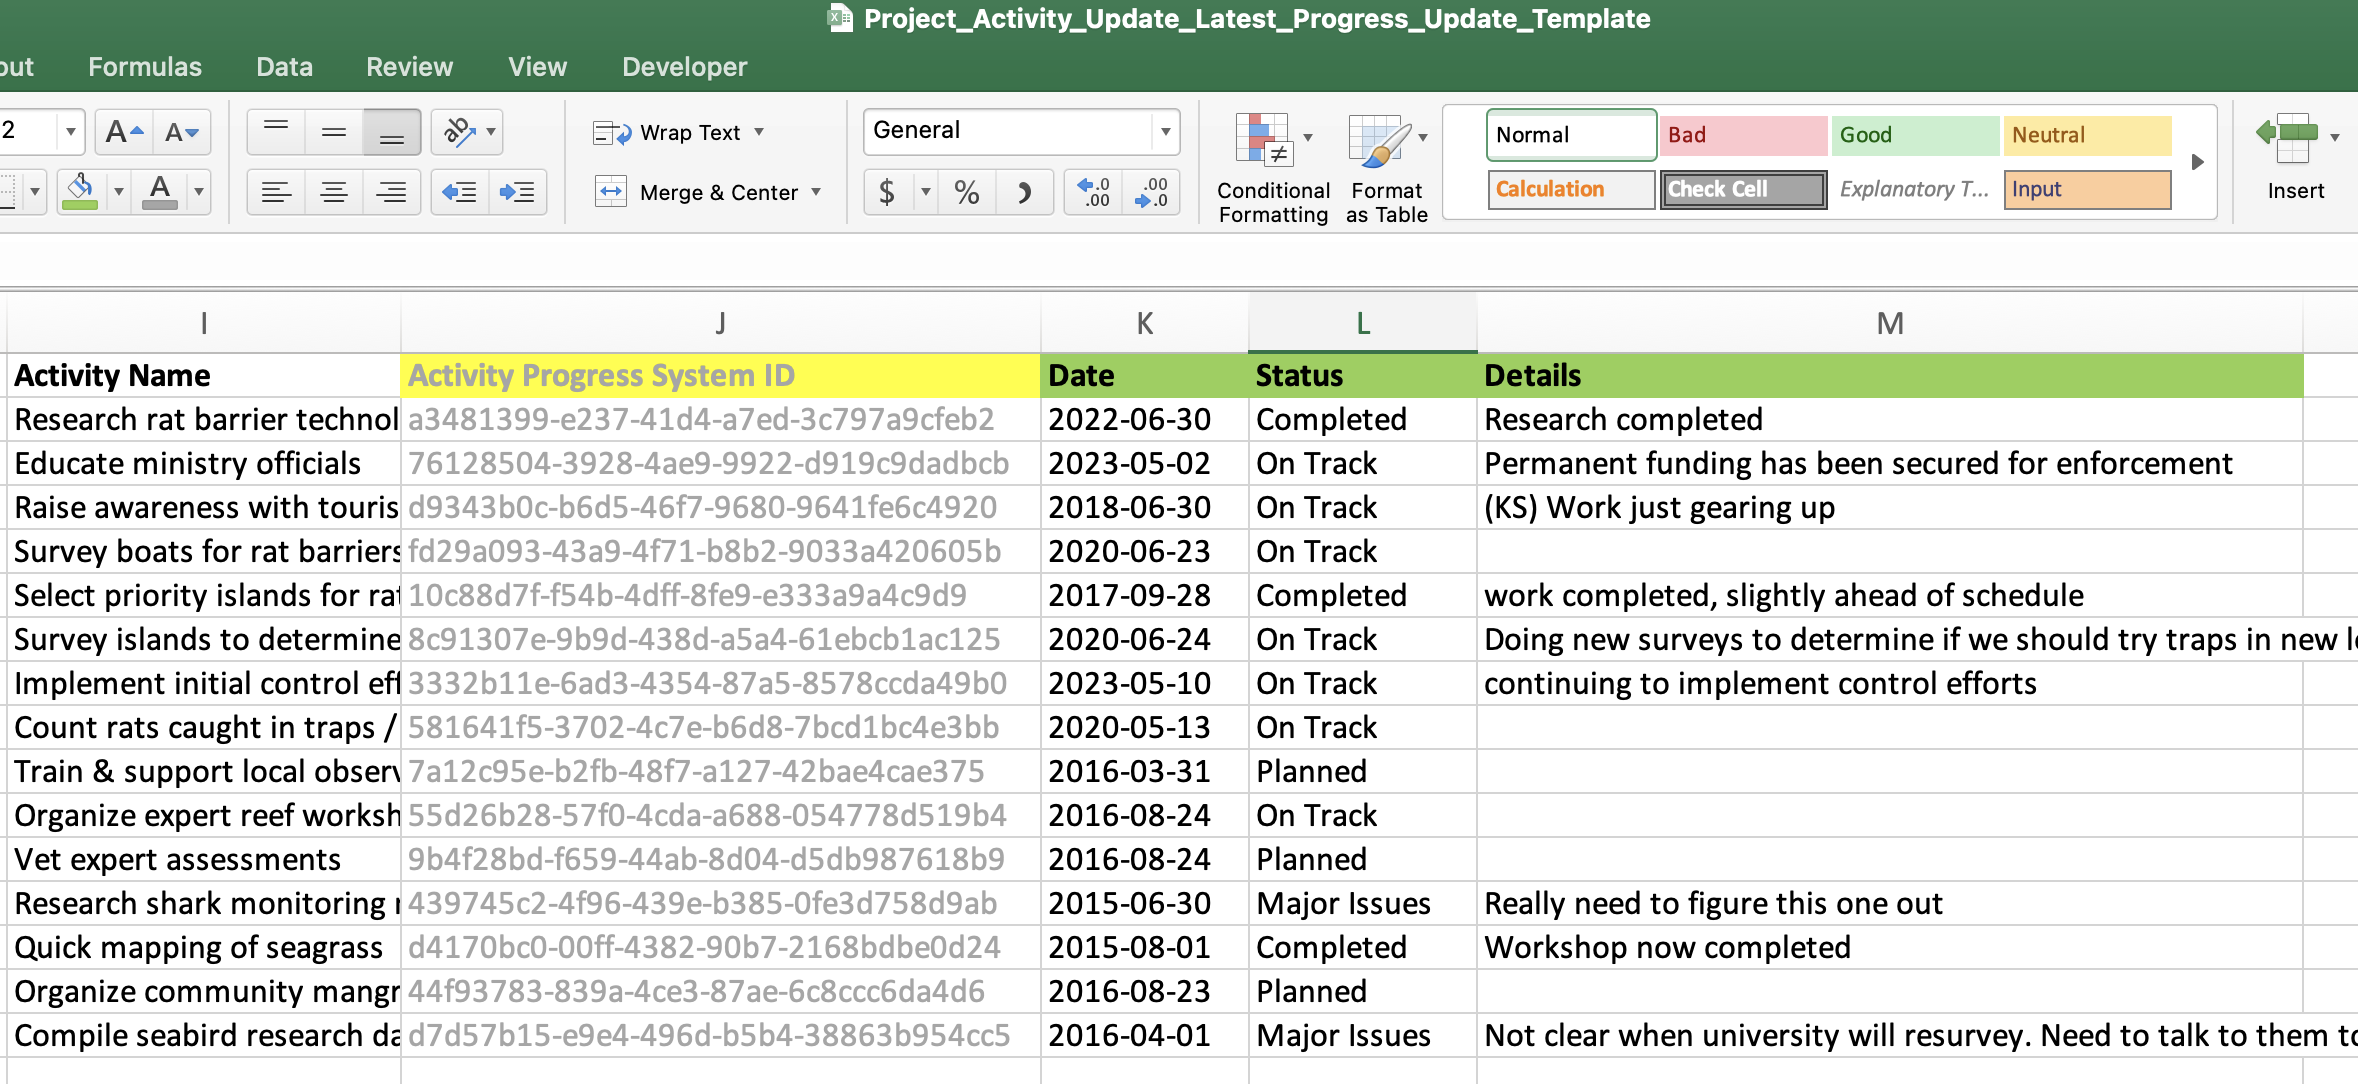Toggle center text alignment
2358x1084 pixels.
click(334, 192)
